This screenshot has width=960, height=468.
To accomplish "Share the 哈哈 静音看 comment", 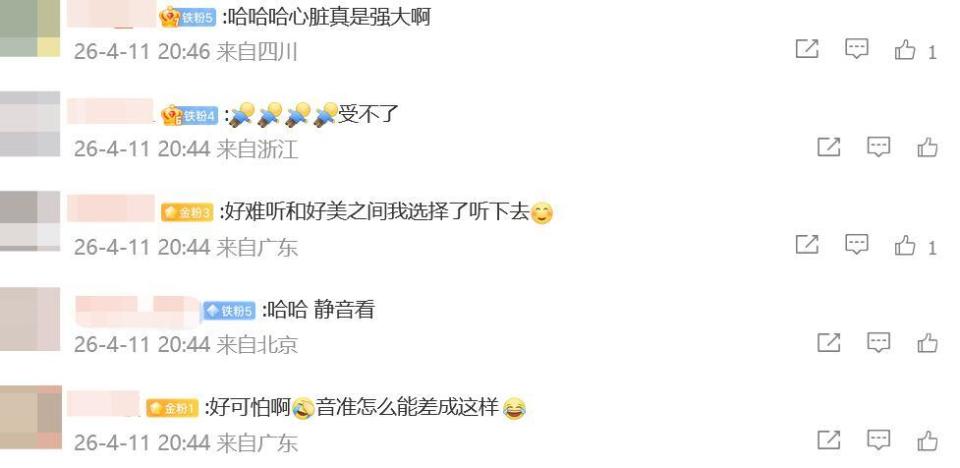I will [829, 343].
